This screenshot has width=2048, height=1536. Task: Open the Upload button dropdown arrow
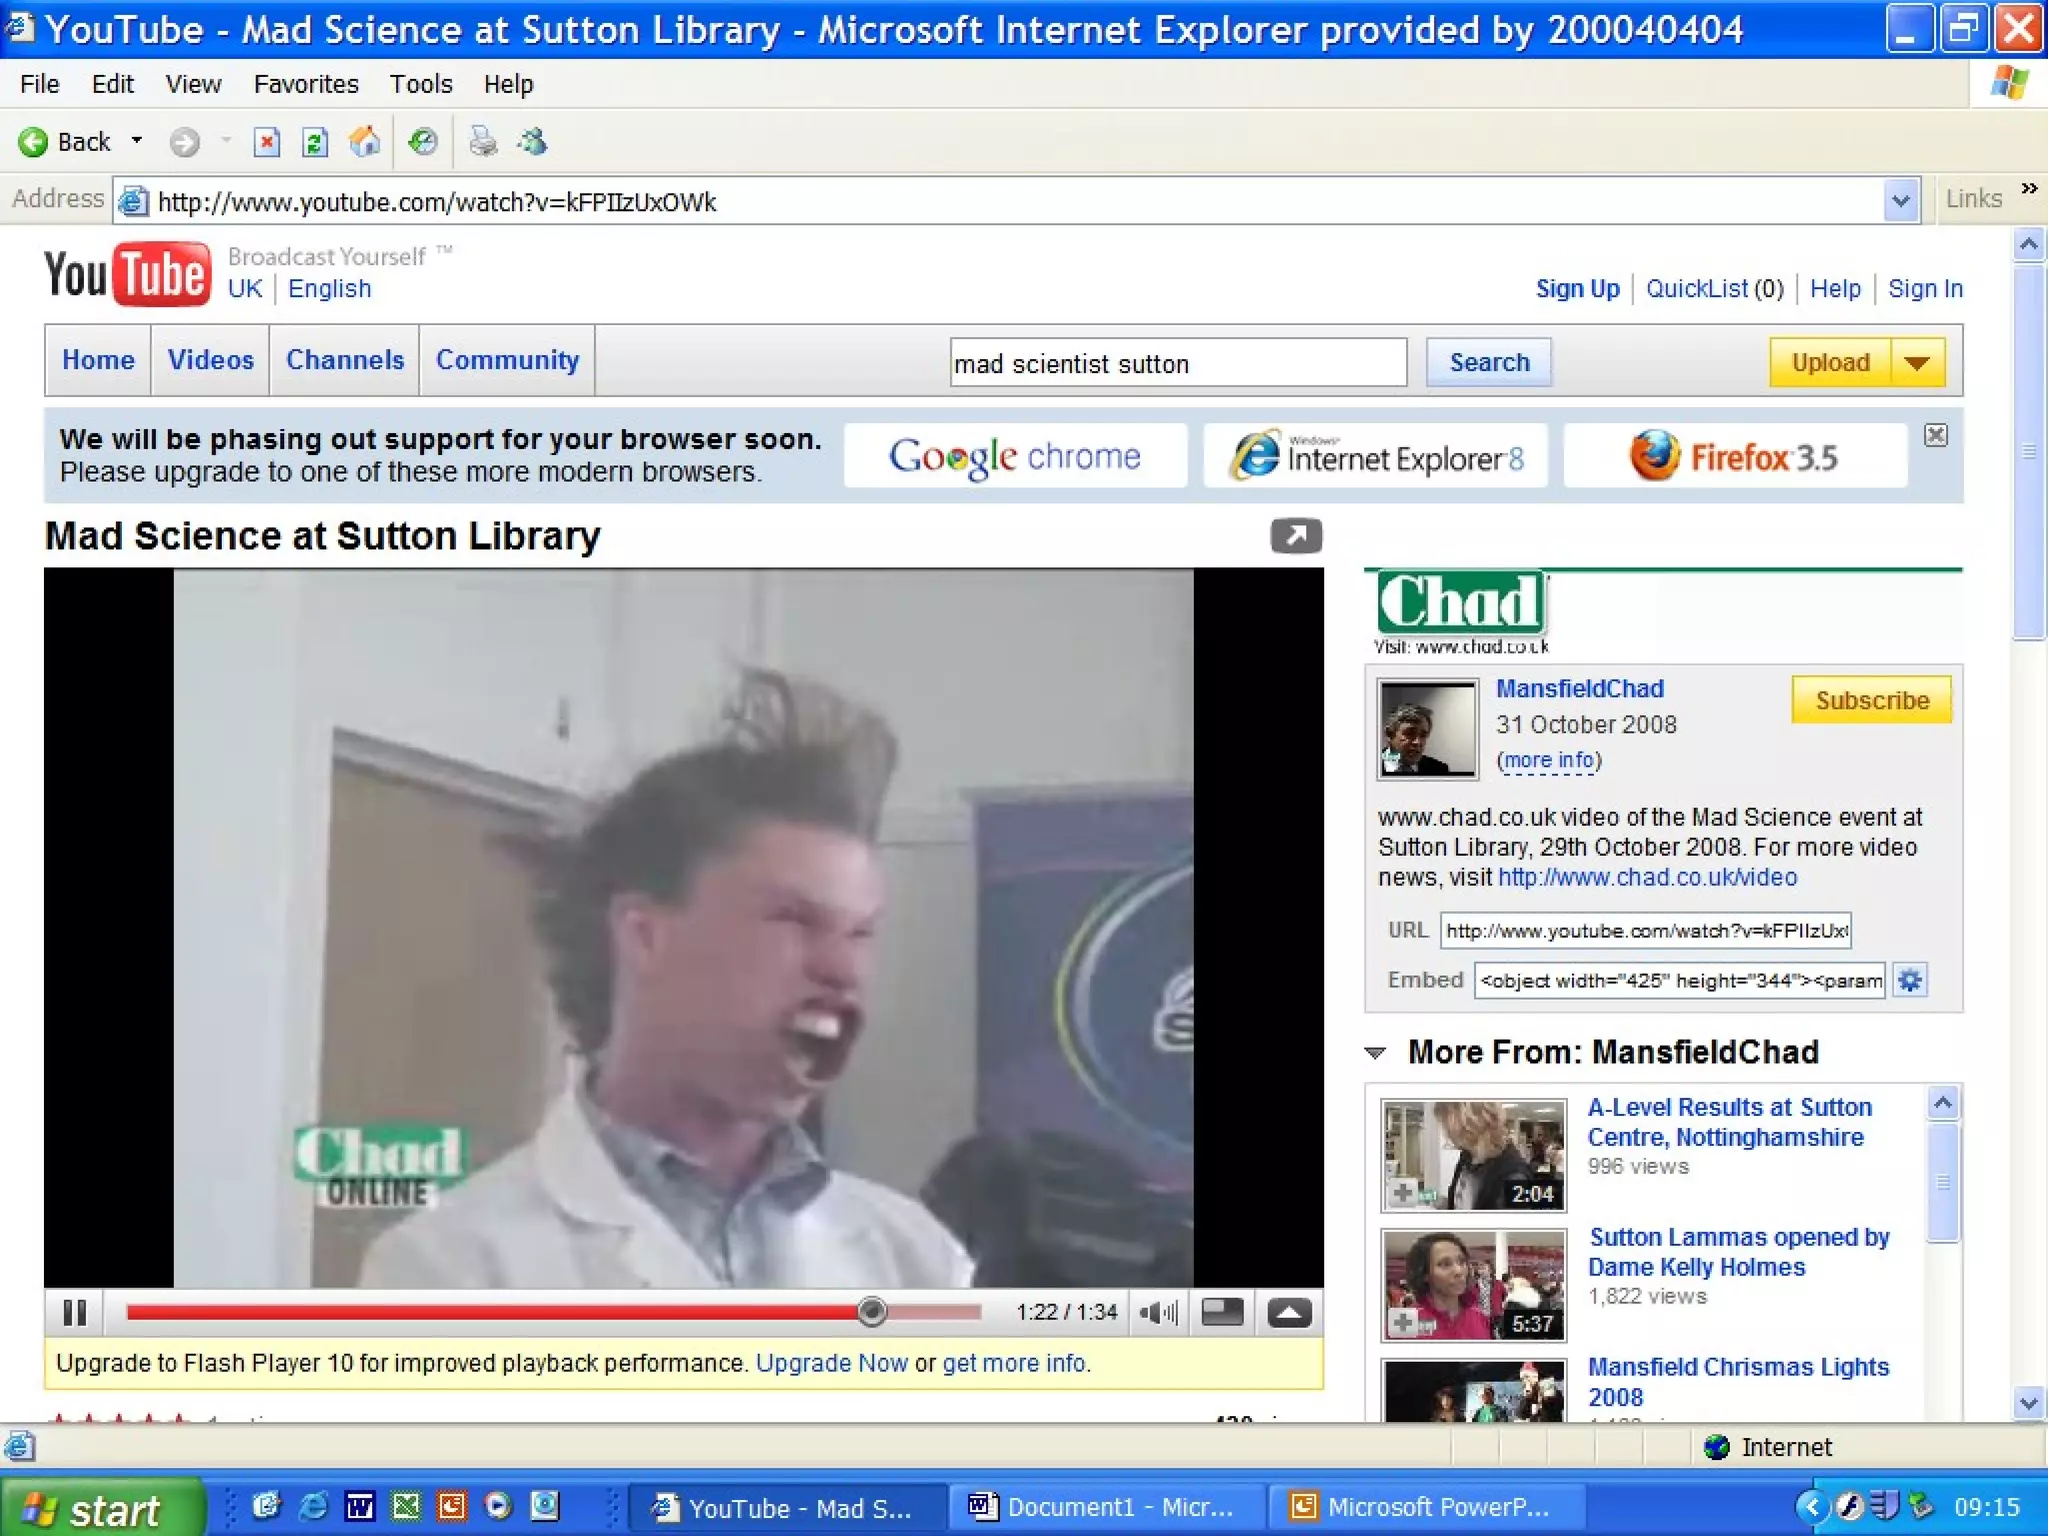[1917, 362]
